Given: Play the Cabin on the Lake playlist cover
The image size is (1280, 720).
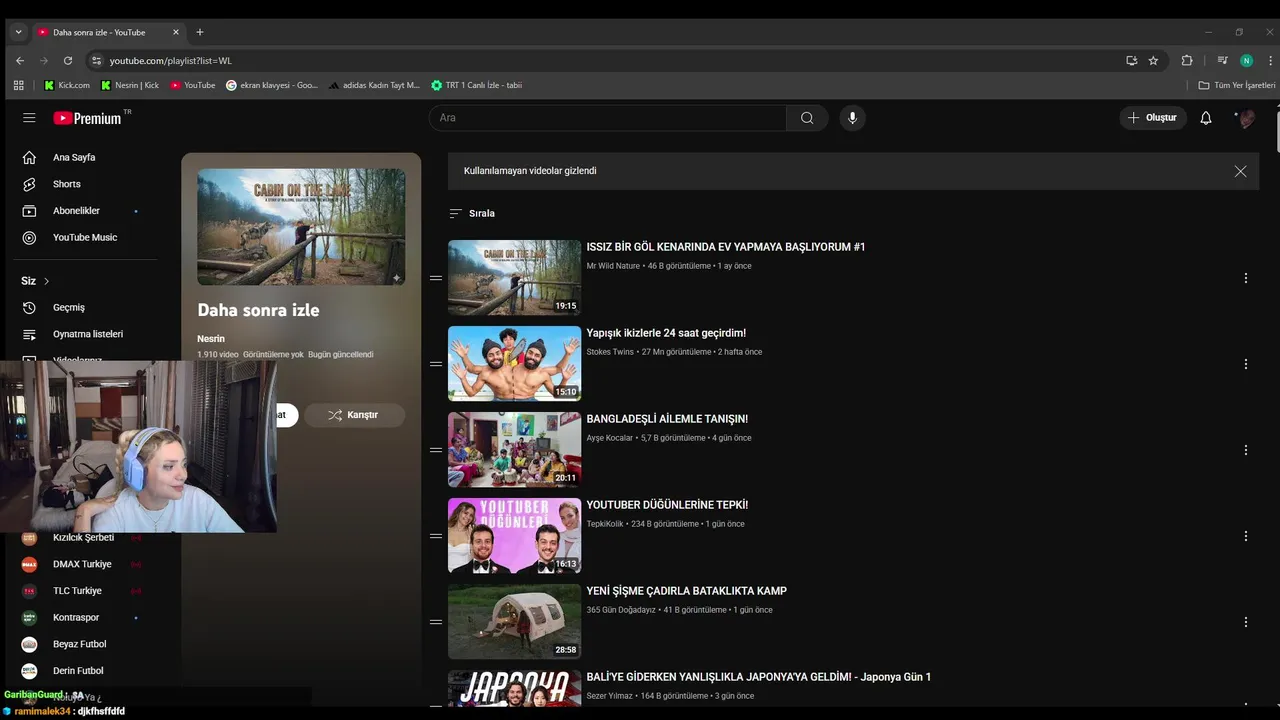Looking at the screenshot, I should (301, 227).
